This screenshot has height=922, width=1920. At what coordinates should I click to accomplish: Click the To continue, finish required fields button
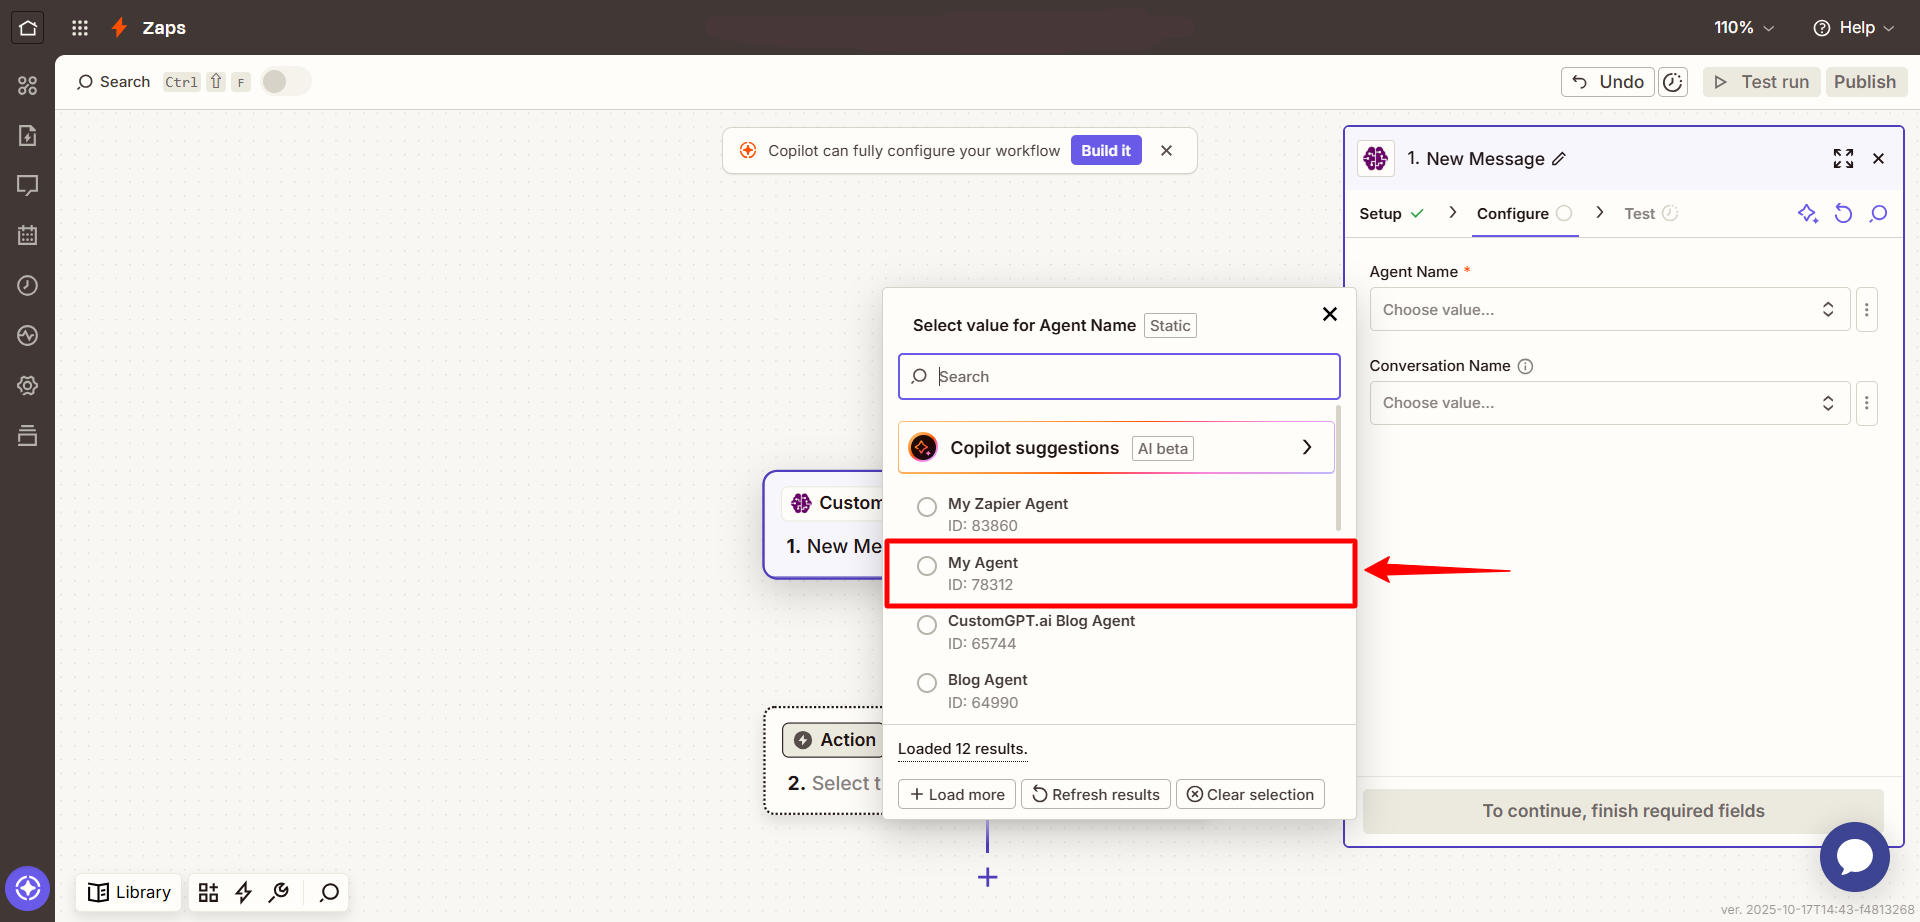tap(1623, 811)
